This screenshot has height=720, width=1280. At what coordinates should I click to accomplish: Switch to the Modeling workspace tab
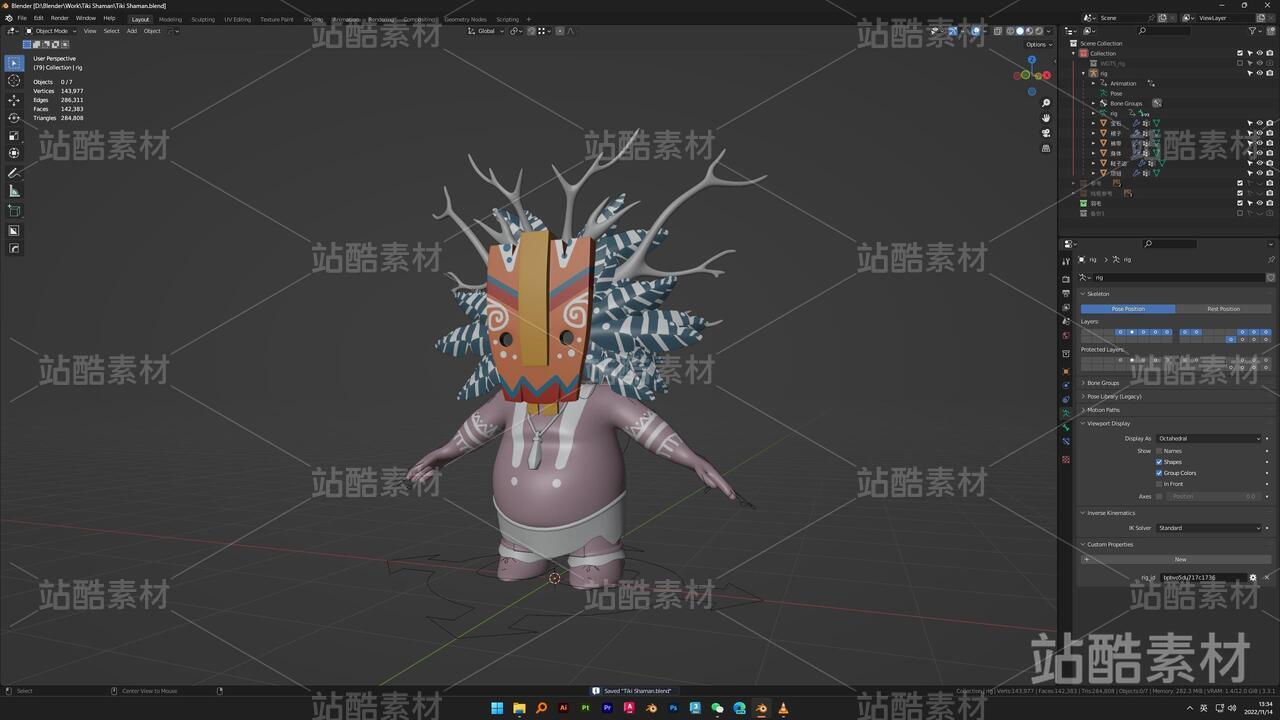[x=170, y=19]
